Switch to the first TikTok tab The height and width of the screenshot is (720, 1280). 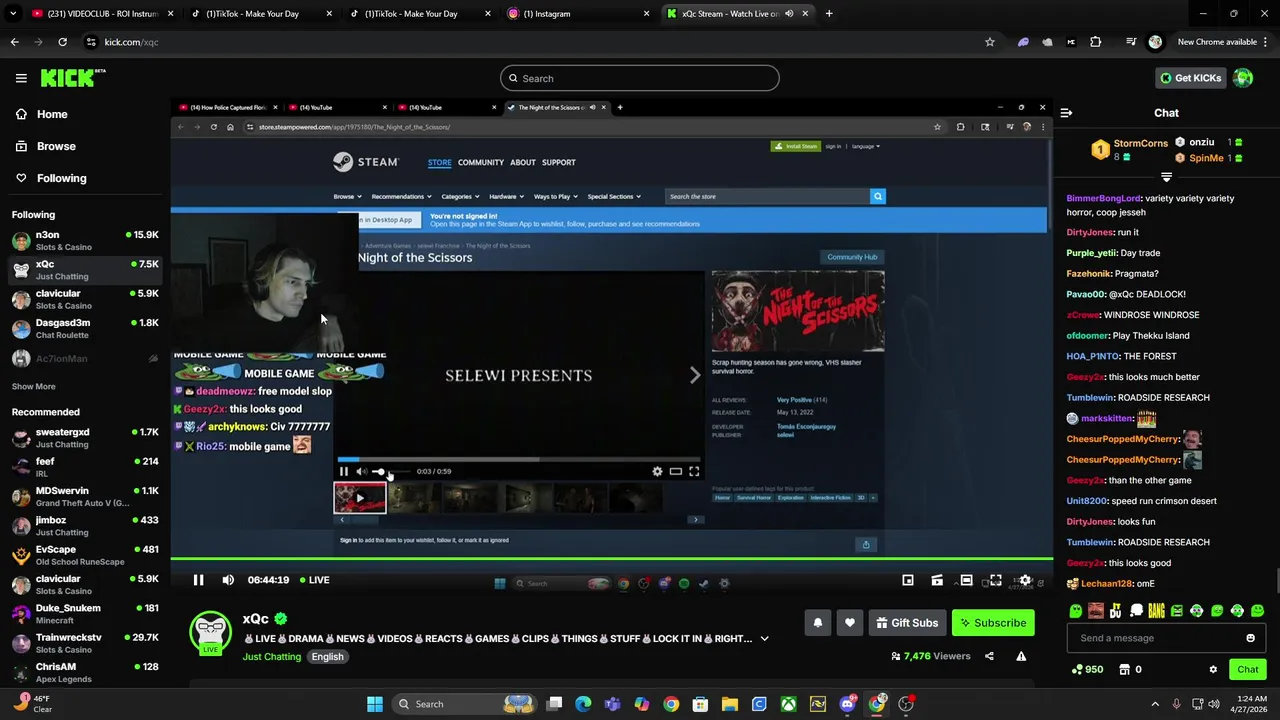point(260,14)
